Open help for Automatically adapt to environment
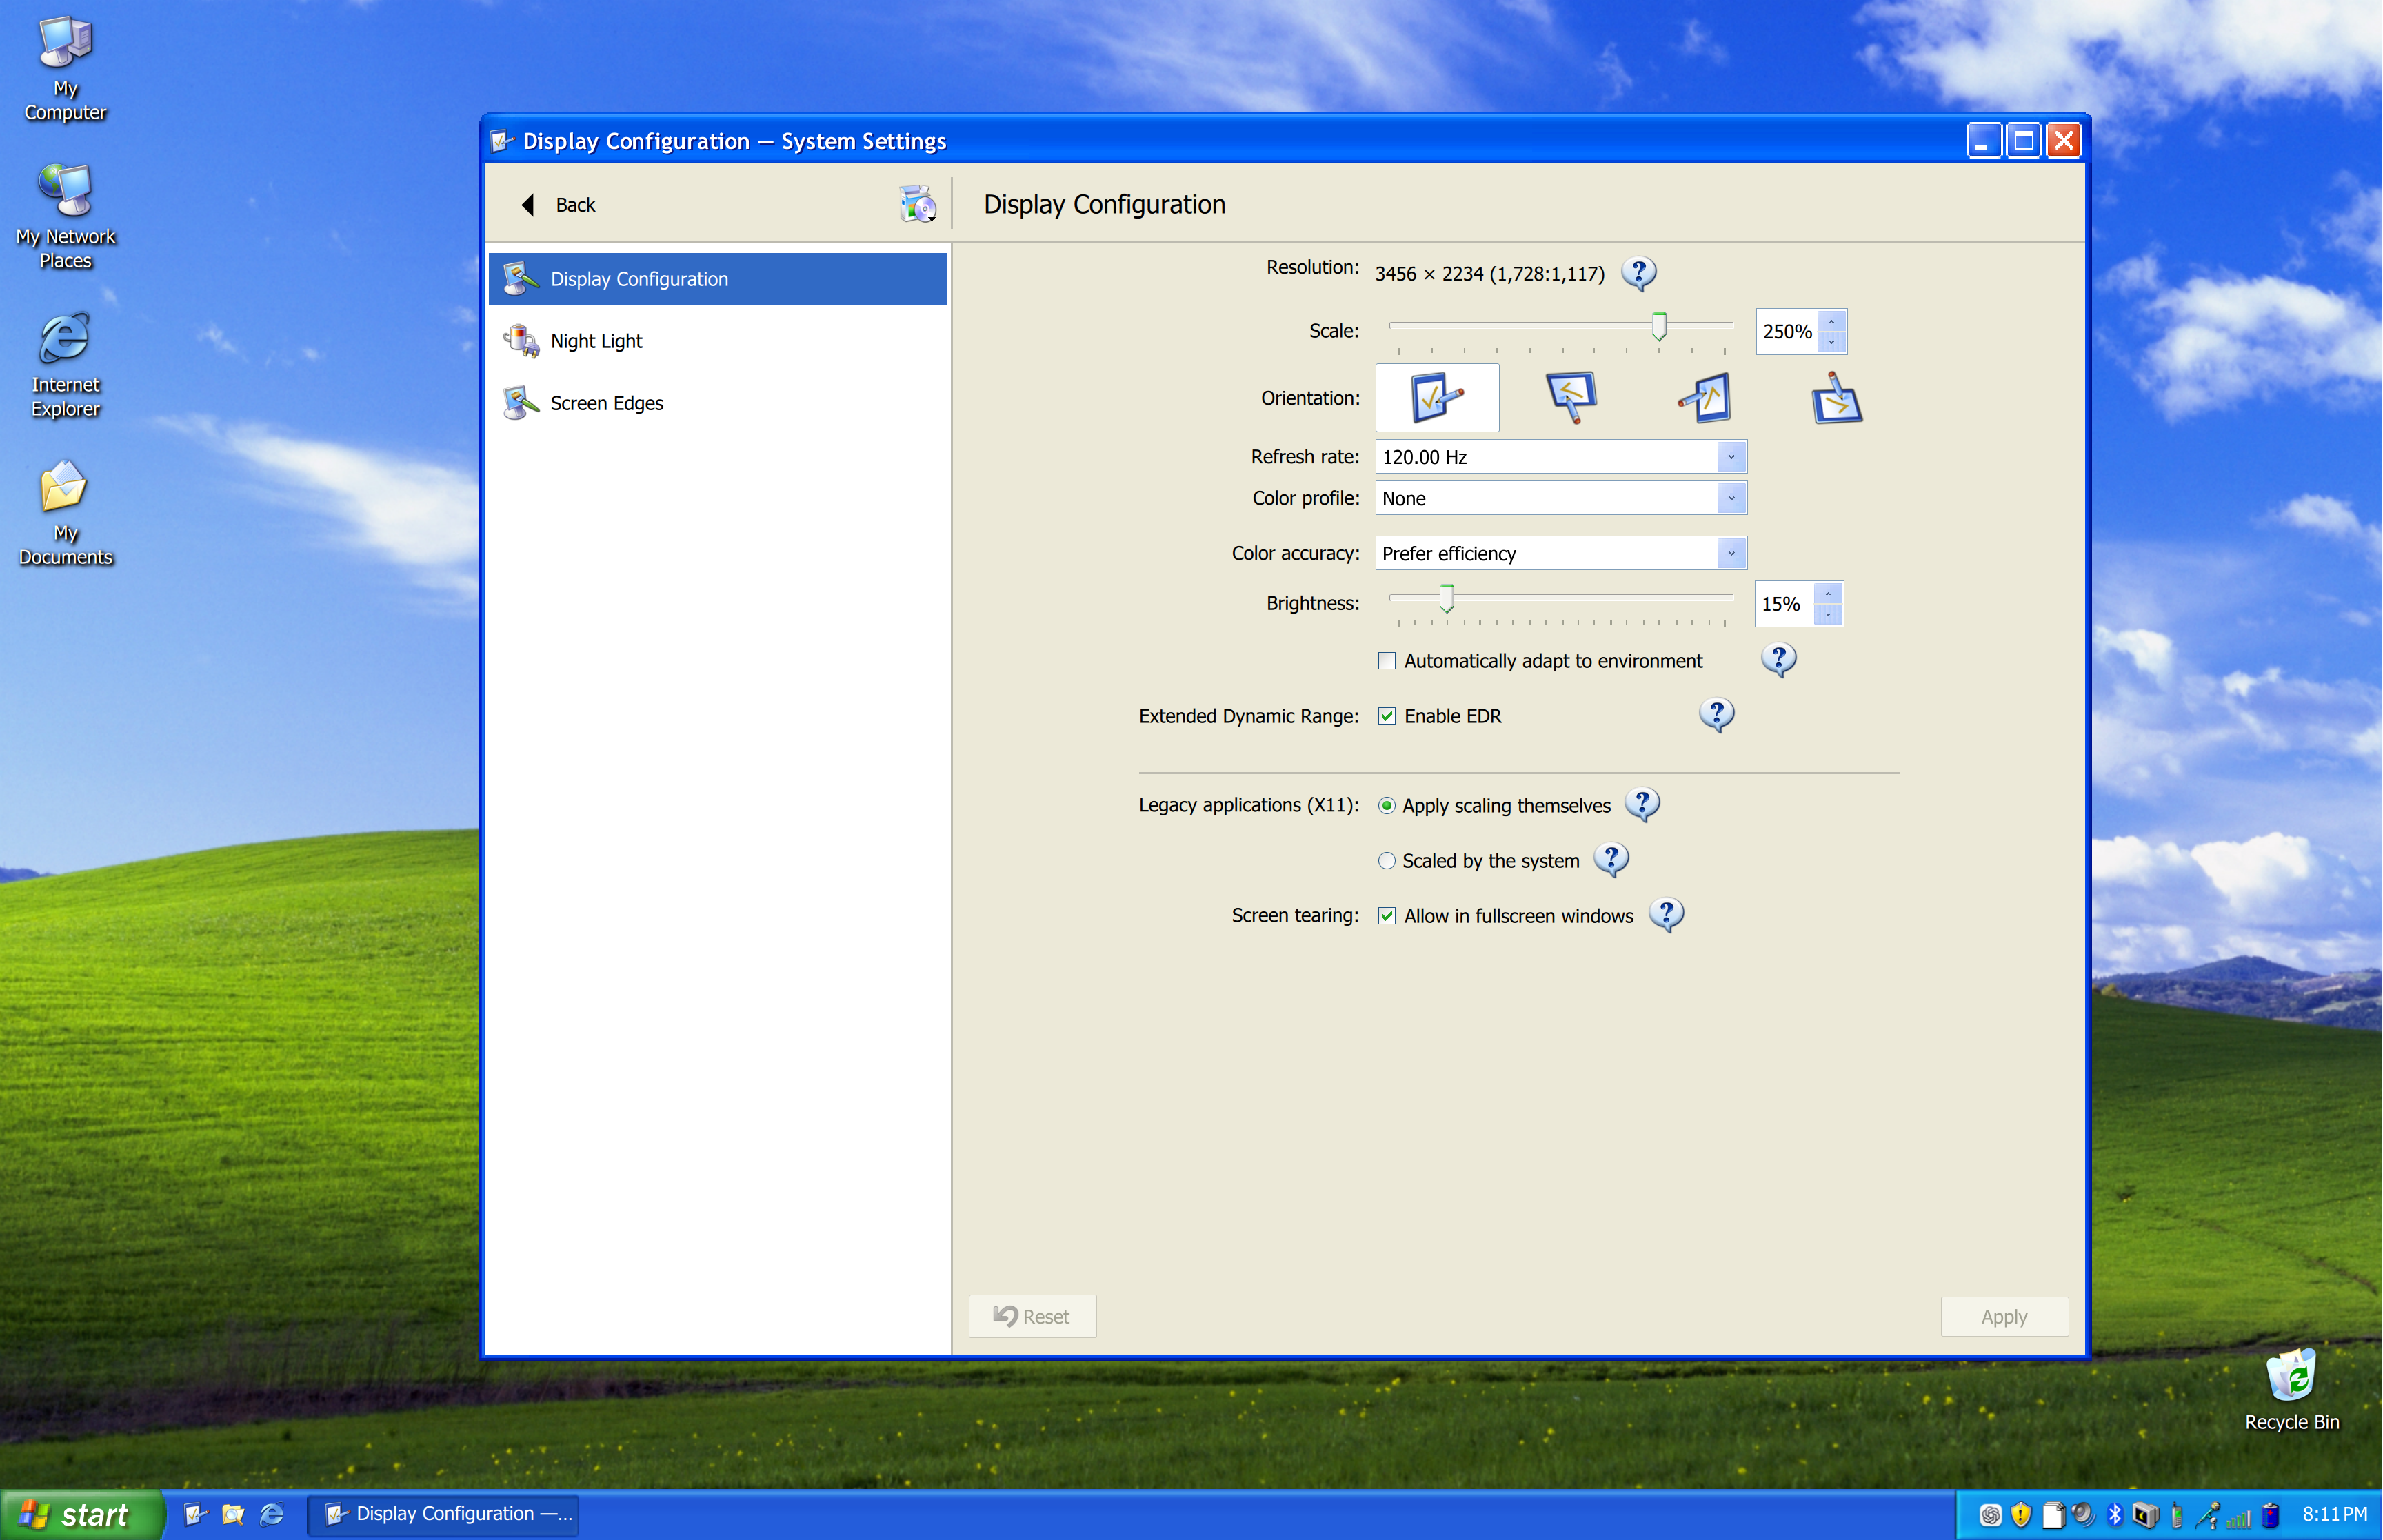The width and height of the screenshot is (2383, 1540). 1778,660
